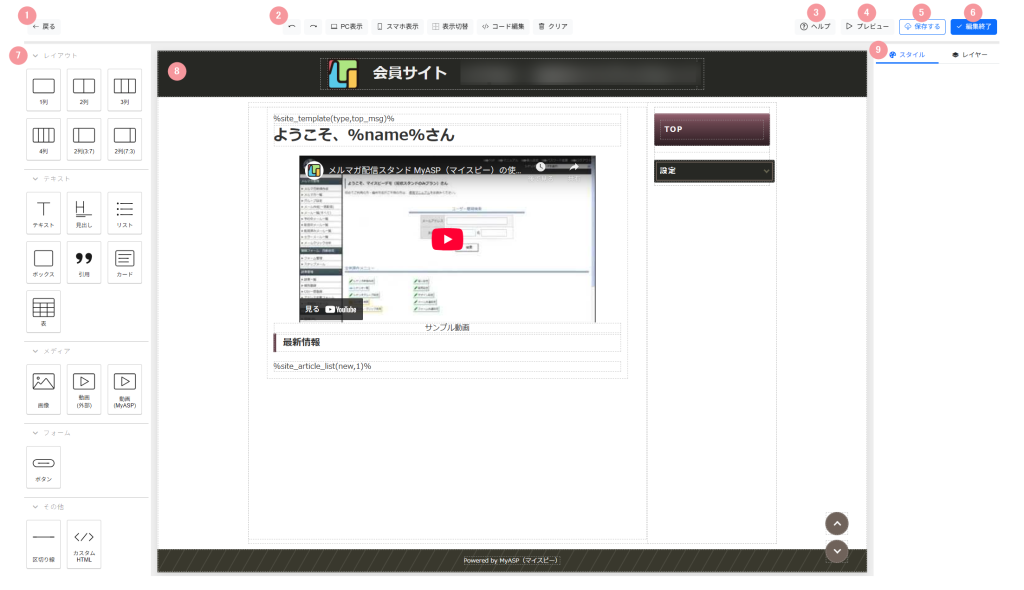Screen dimensions: 1024x590
Task: Click the 保存する save button
Action: (922, 27)
